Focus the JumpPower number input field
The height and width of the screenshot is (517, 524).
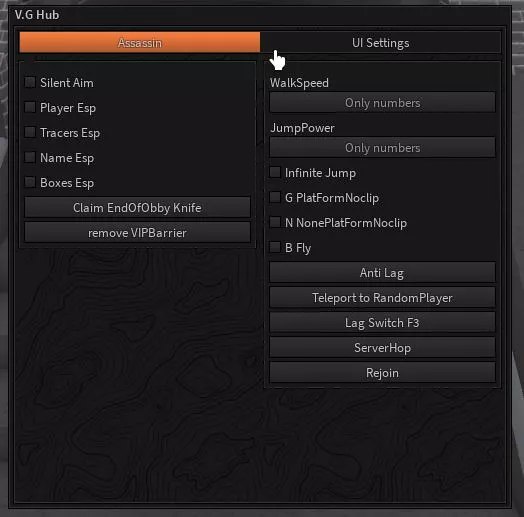pos(382,148)
